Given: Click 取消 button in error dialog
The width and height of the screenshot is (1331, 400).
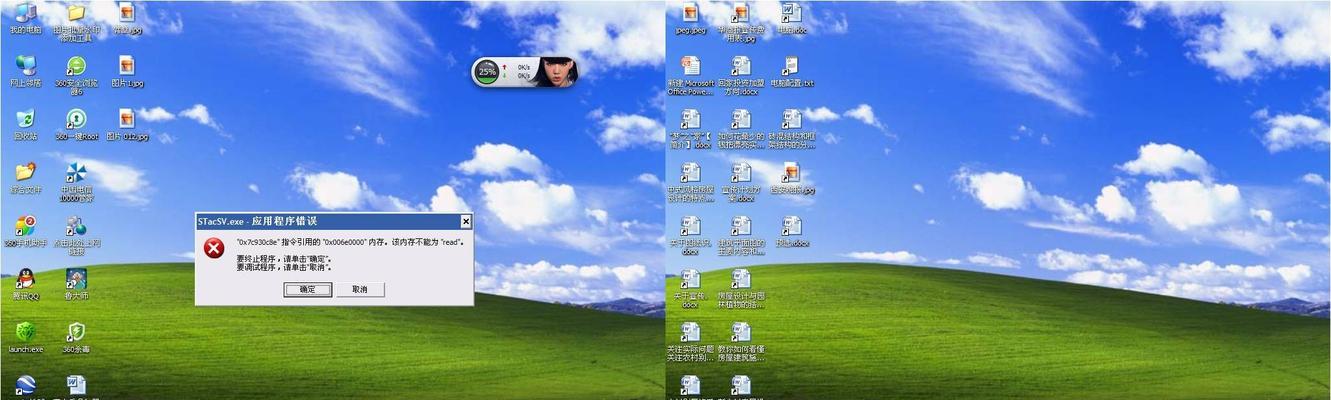Looking at the screenshot, I should point(360,289).
